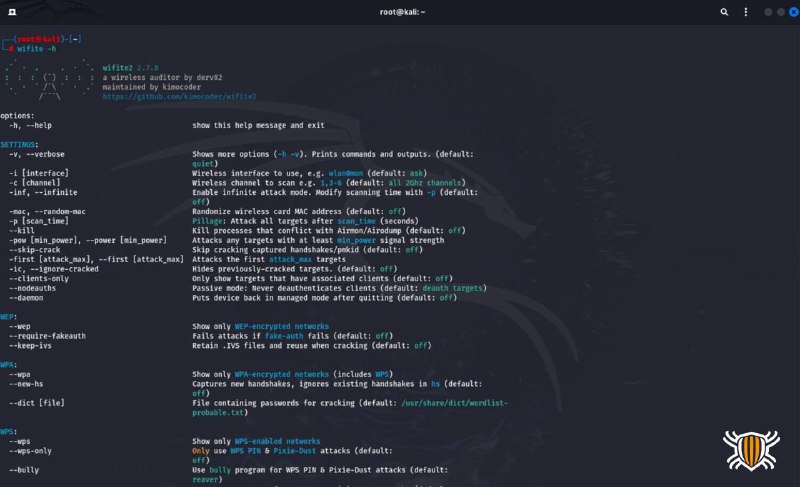The height and width of the screenshot is (487, 800).
Task: Click 'Pillage' highlighted word
Action: point(207,221)
